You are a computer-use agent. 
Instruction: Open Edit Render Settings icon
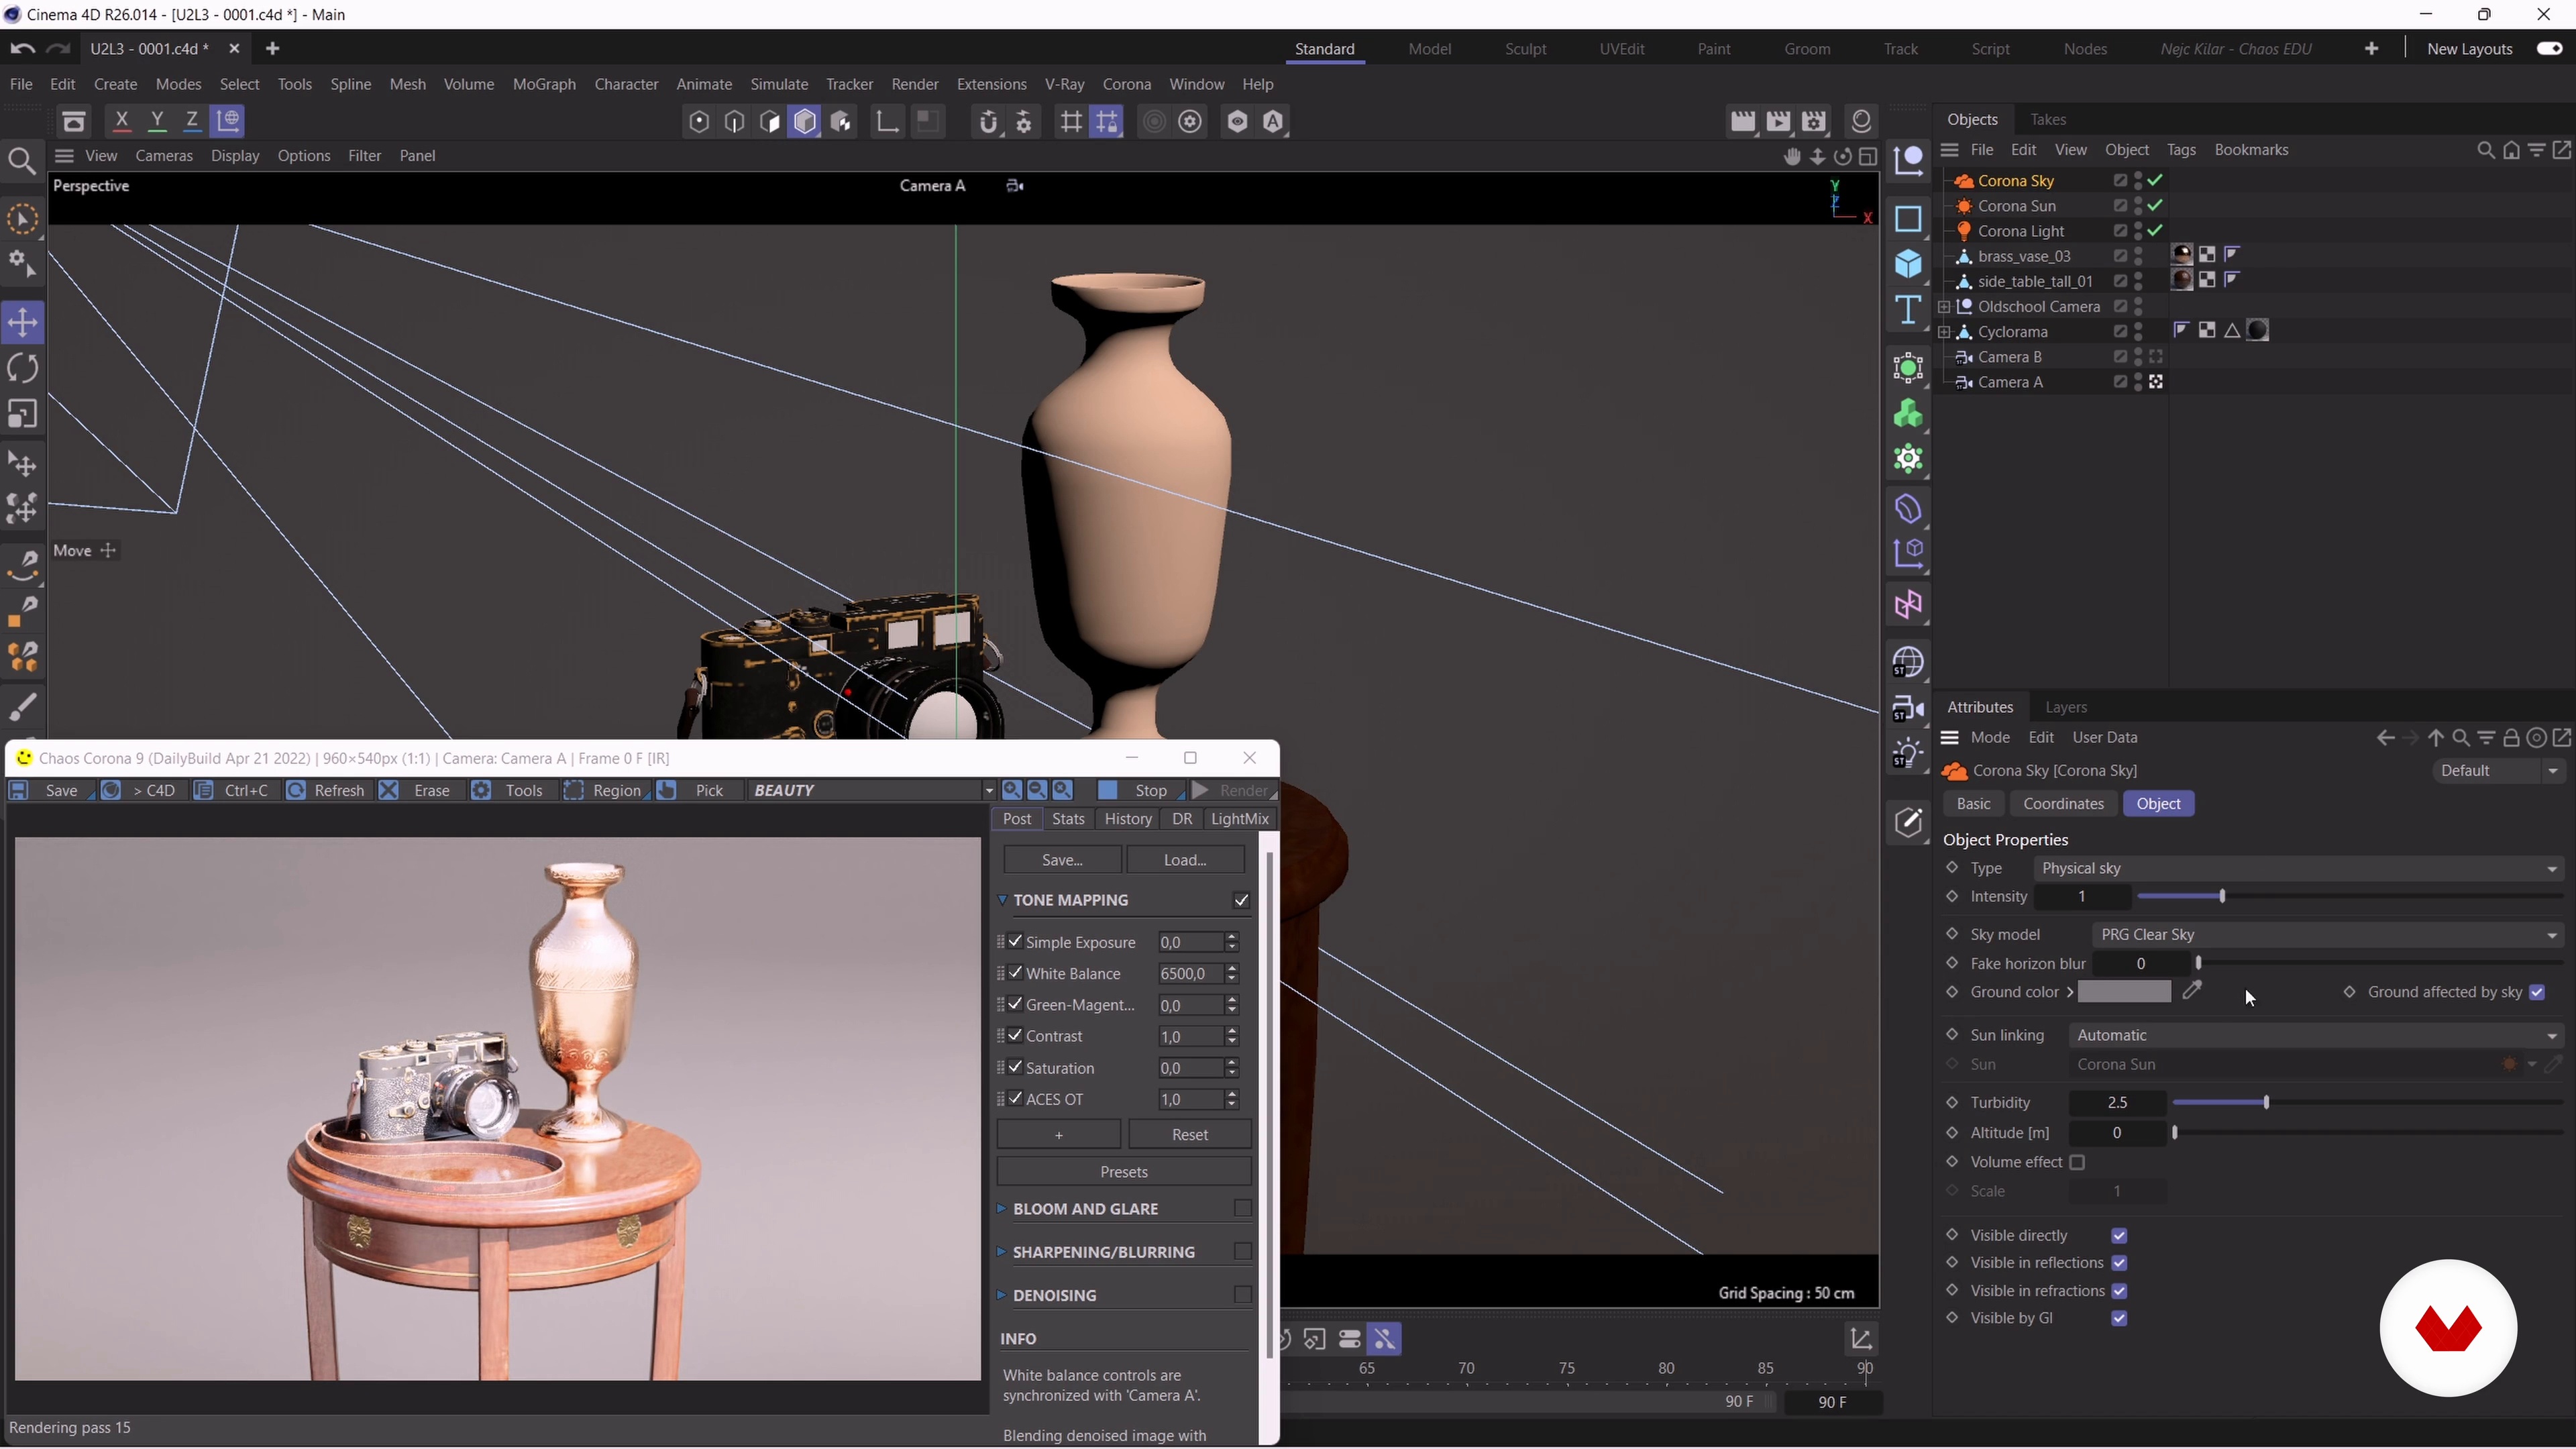point(1814,121)
